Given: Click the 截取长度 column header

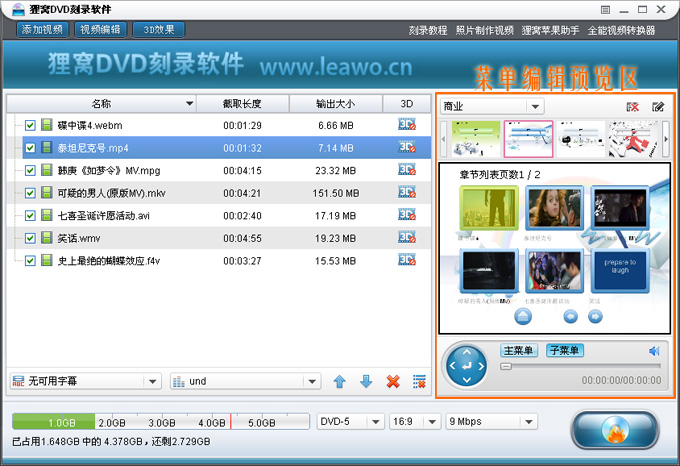Looking at the screenshot, I should click(x=242, y=104).
